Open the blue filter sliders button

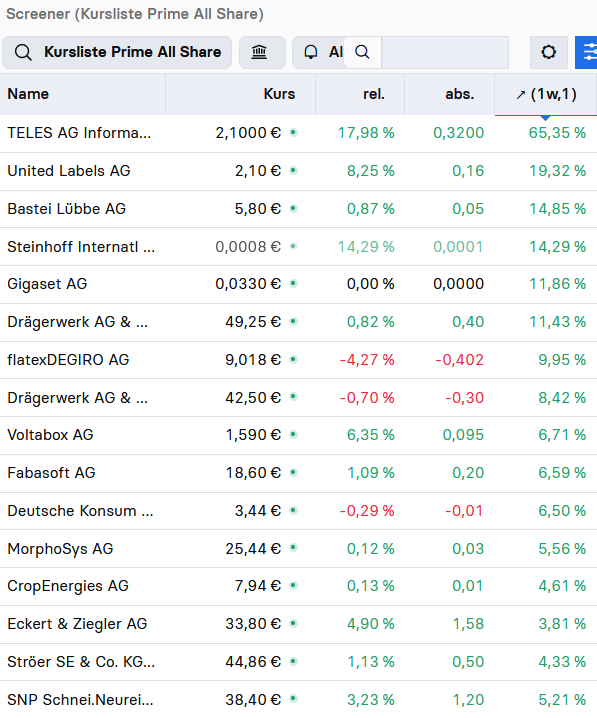(x=587, y=52)
